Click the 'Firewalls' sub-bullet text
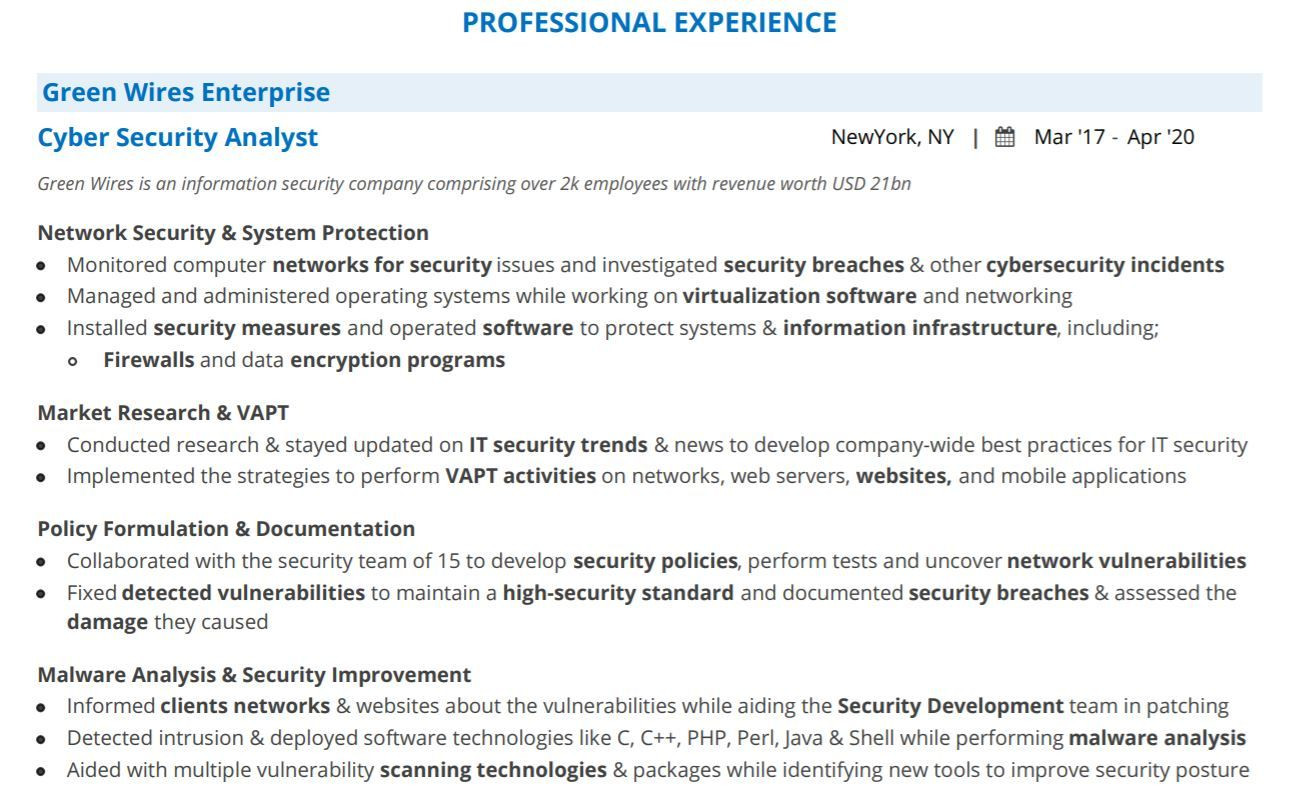The width and height of the screenshot is (1302, 809). coord(149,360)
